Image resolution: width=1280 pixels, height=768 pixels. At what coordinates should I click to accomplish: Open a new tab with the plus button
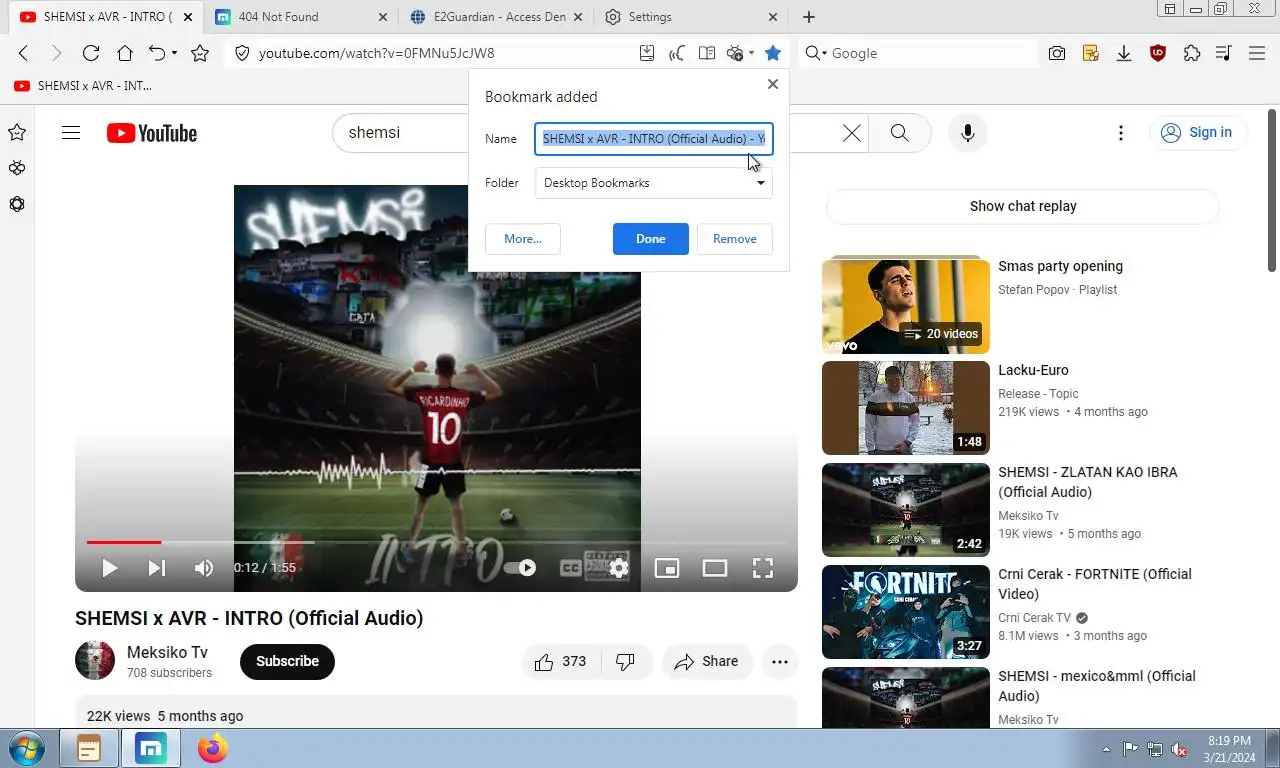click(x=809, y=17)
